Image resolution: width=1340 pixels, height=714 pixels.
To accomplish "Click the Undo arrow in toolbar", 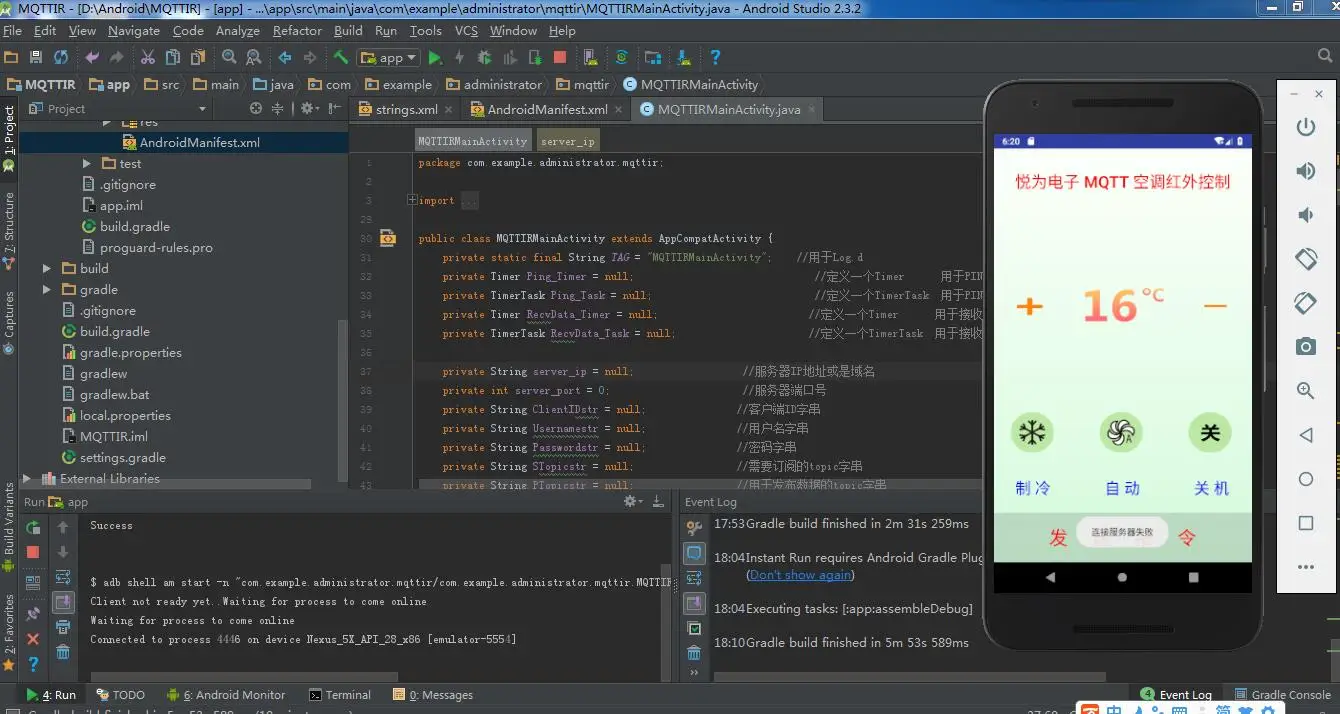I will pyautogui.click(x=92, y=58).
